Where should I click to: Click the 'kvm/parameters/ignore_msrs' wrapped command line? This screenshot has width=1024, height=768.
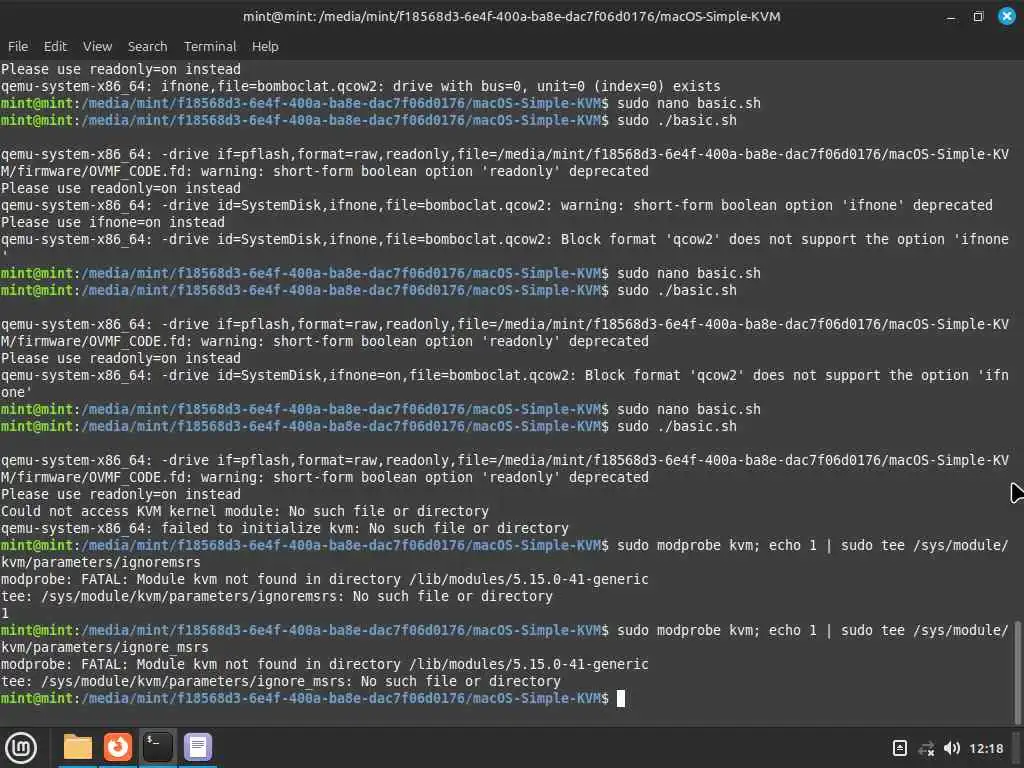point(104,647)
